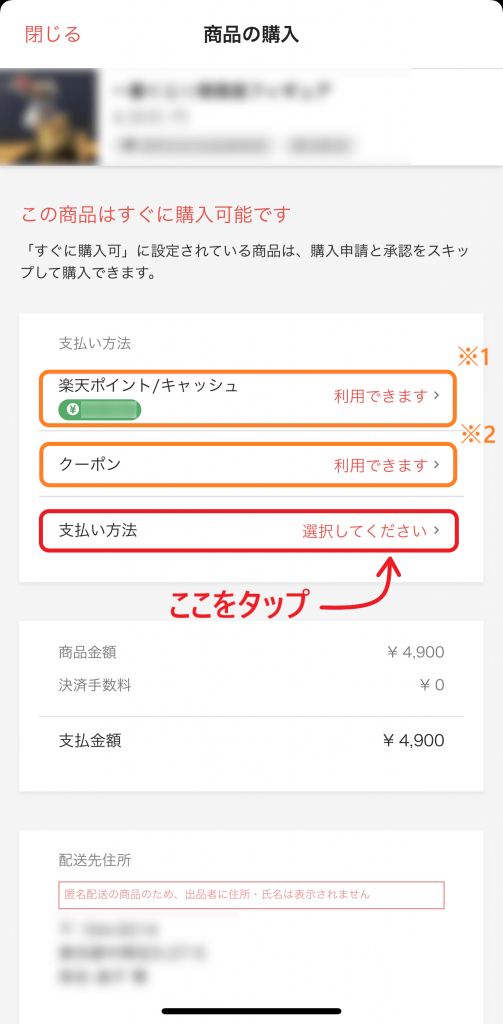Open the クーポン row
Screen dimensions: 503x1024
(248, 465)
